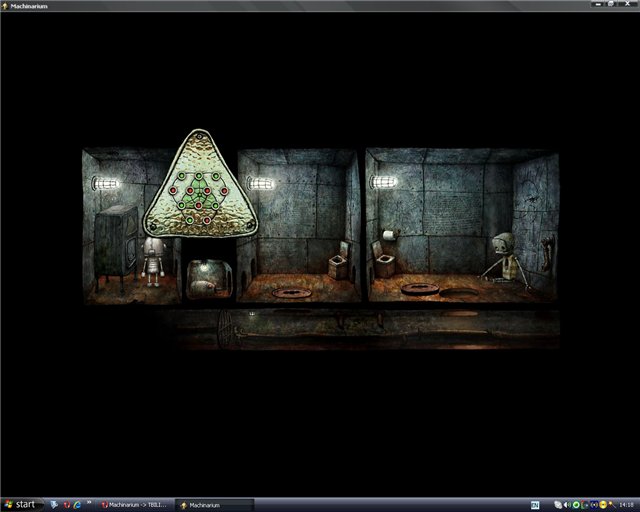Click the toilet in the middle cell
This screenshot has width=640, height=512.
(x=339, y=261)
